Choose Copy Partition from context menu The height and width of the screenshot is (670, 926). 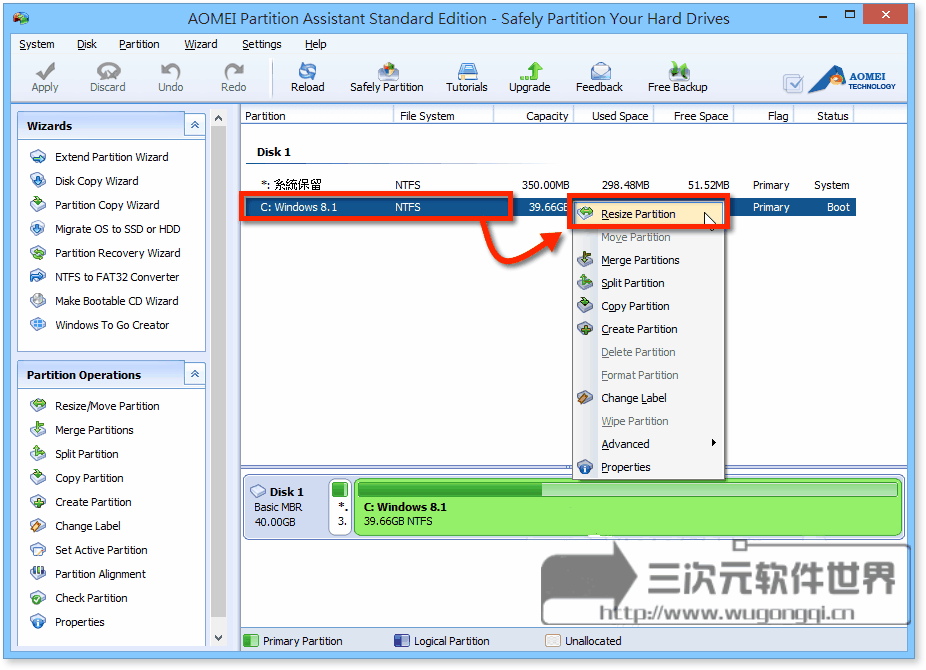[648, 306]
